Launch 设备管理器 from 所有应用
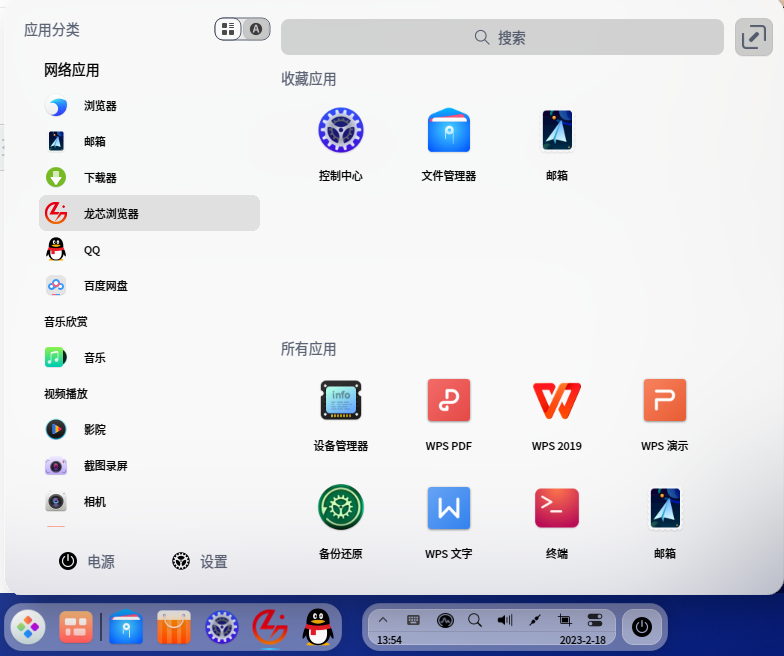 pyautogui.click(x=340, y=415)
